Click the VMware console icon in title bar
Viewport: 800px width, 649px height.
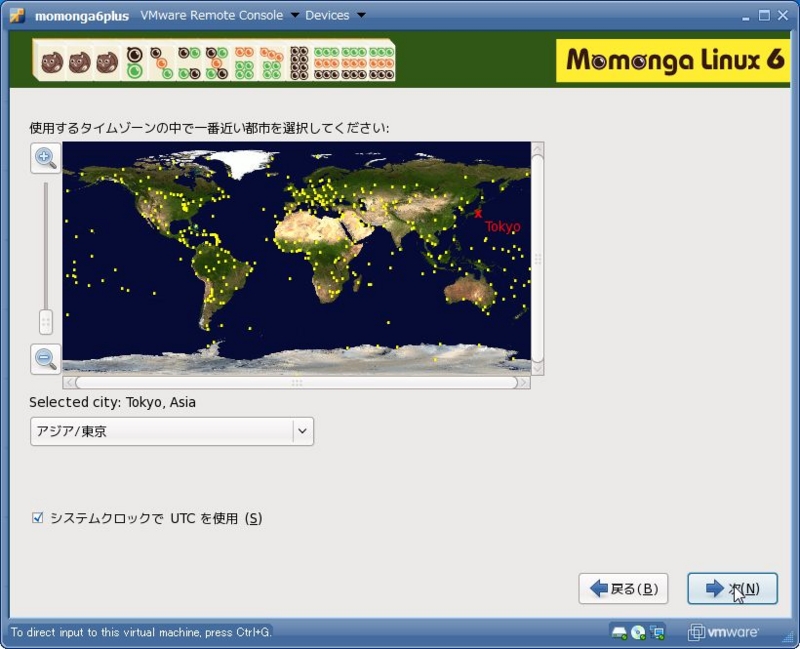click(x=18, y=15)
